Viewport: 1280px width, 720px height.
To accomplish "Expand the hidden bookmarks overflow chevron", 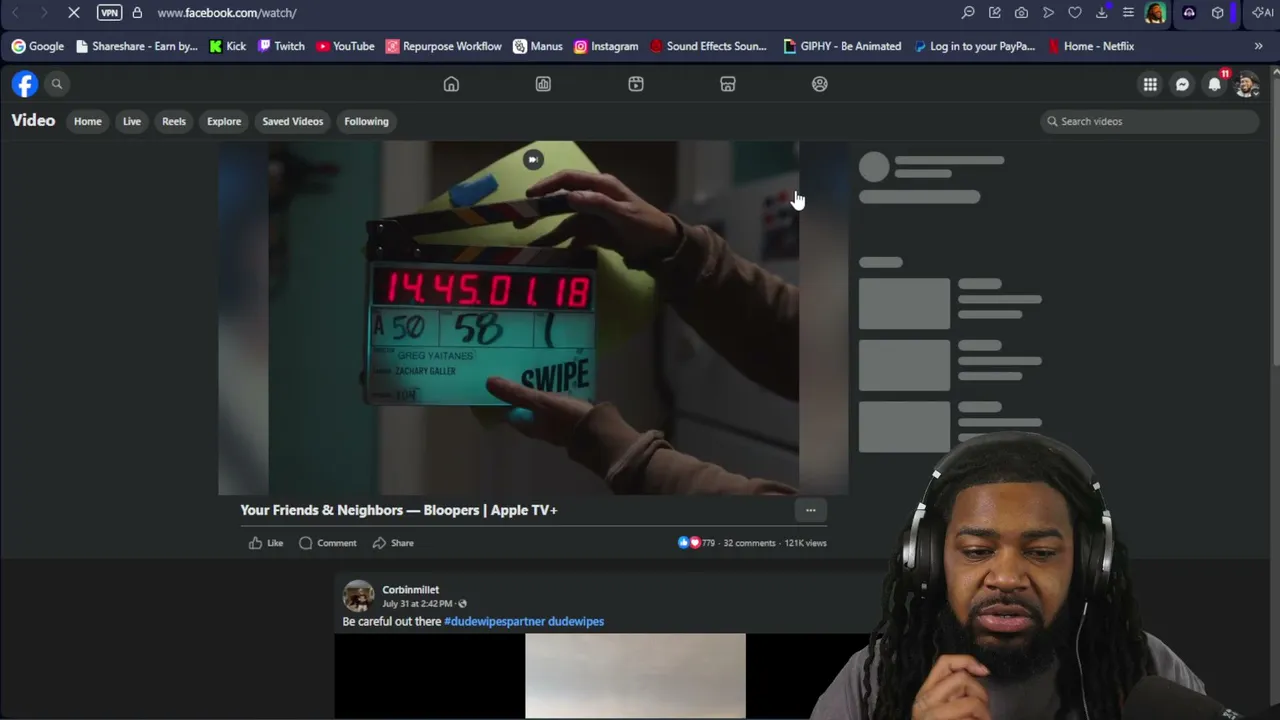I will [x=1258, y=46].
